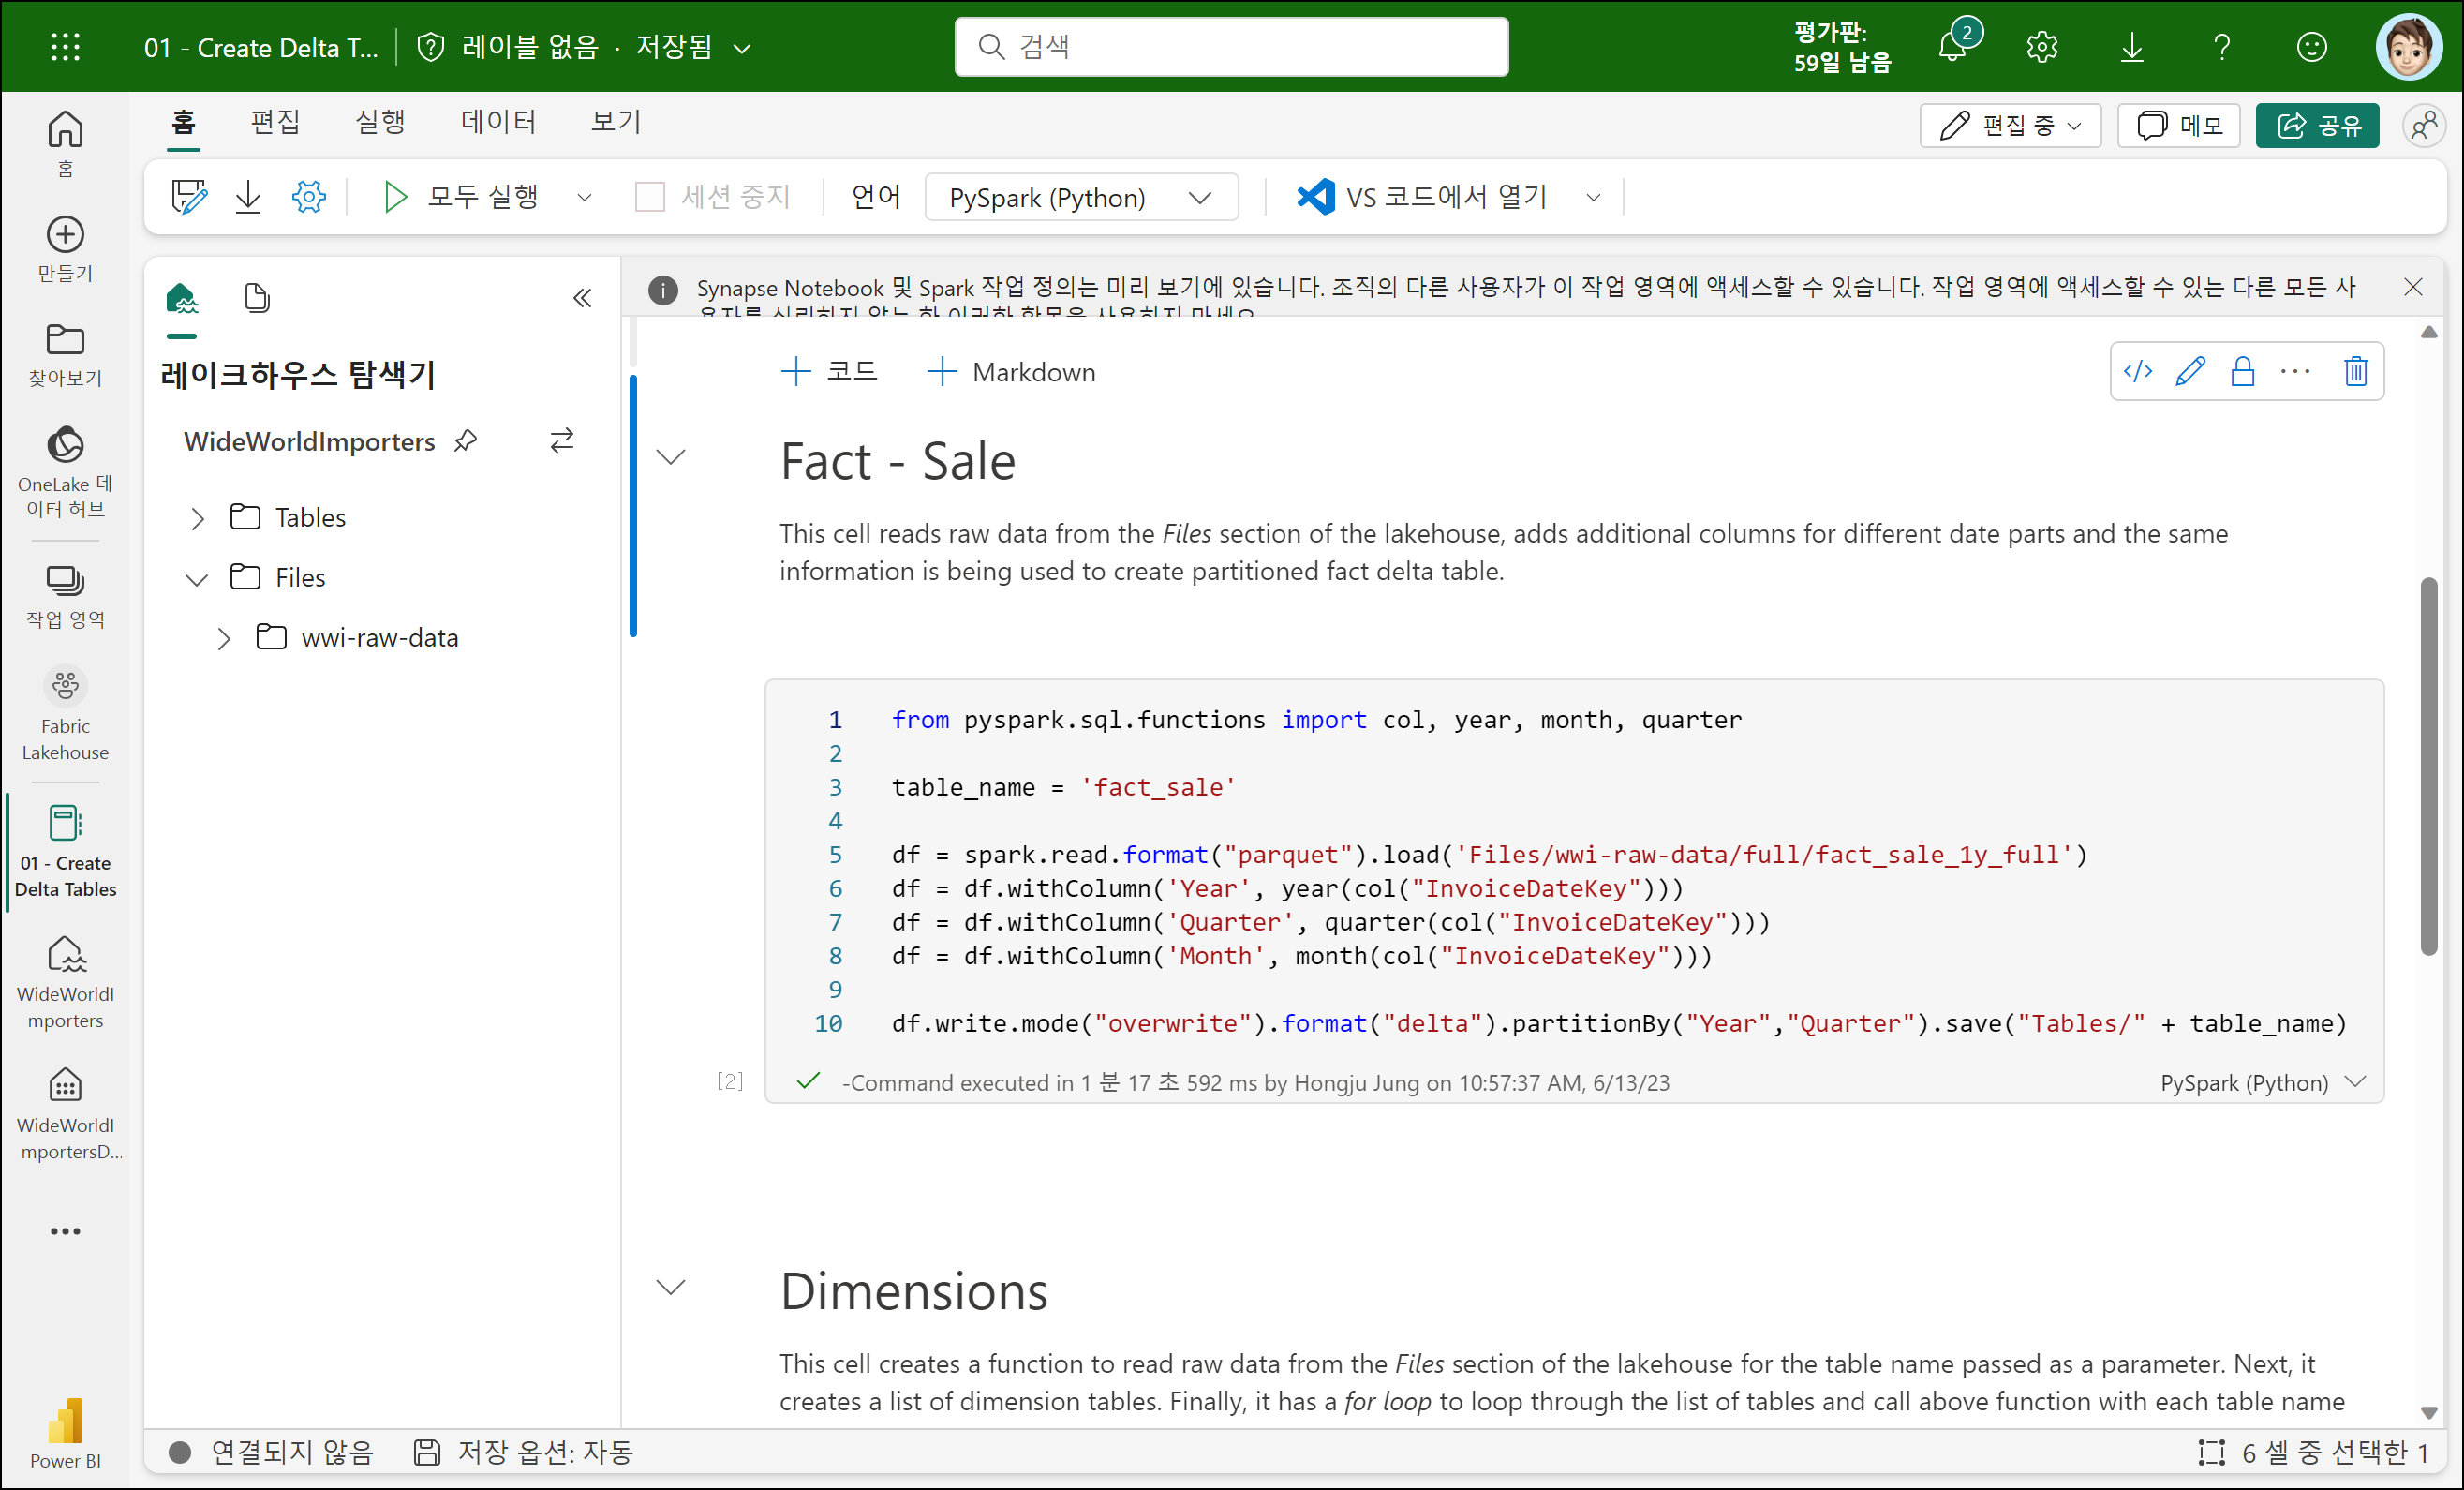Click the convert to code cell icon
Screen dimensions: 2464x1490
(x=2137, y=372)
